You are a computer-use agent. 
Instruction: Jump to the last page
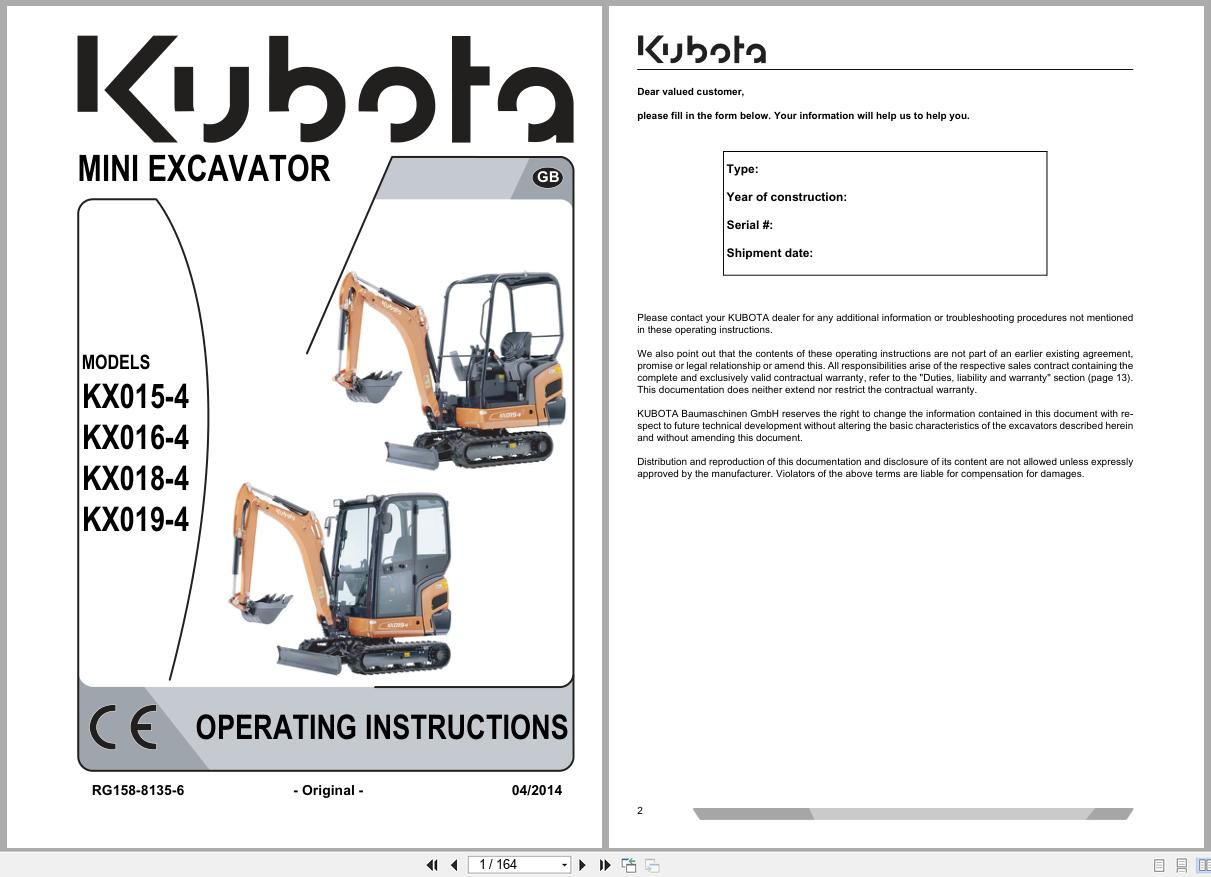tap(605, 864)
